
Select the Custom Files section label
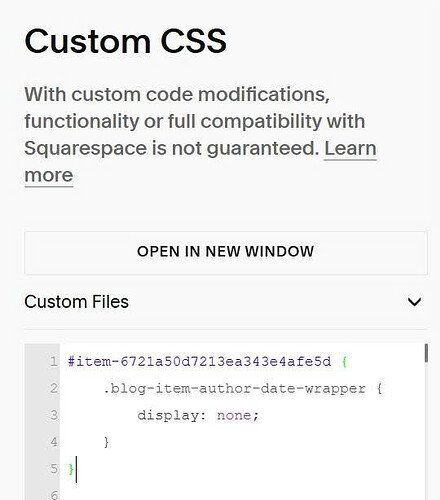coord(76,302)
